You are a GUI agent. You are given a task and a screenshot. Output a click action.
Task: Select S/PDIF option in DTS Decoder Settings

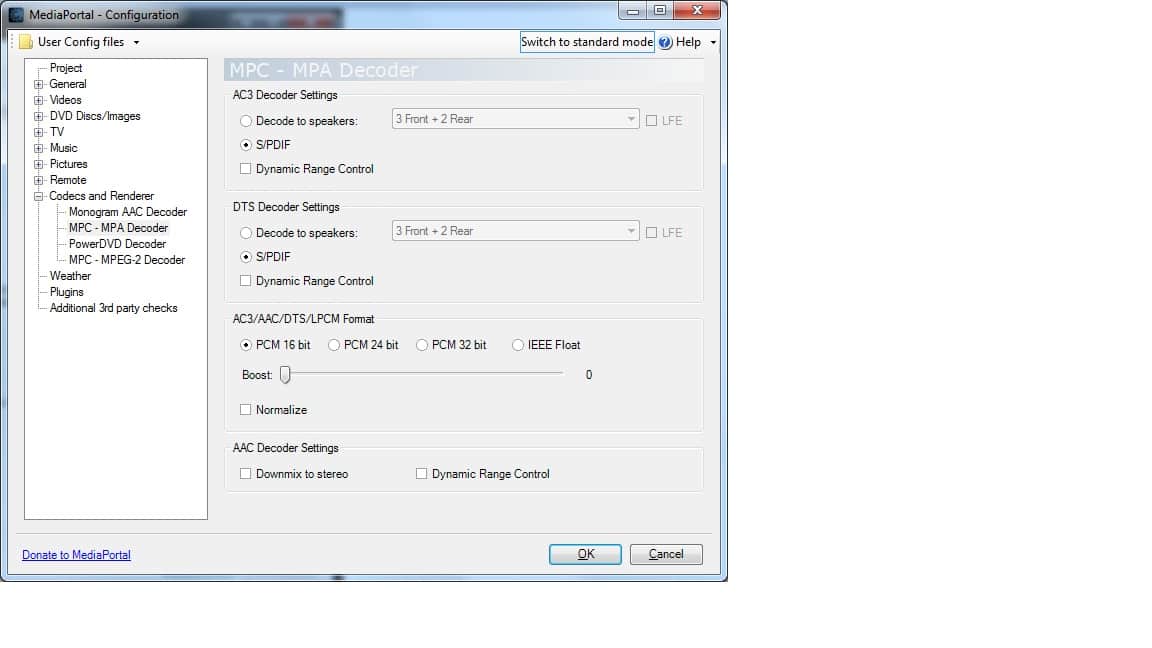[246, 257]
